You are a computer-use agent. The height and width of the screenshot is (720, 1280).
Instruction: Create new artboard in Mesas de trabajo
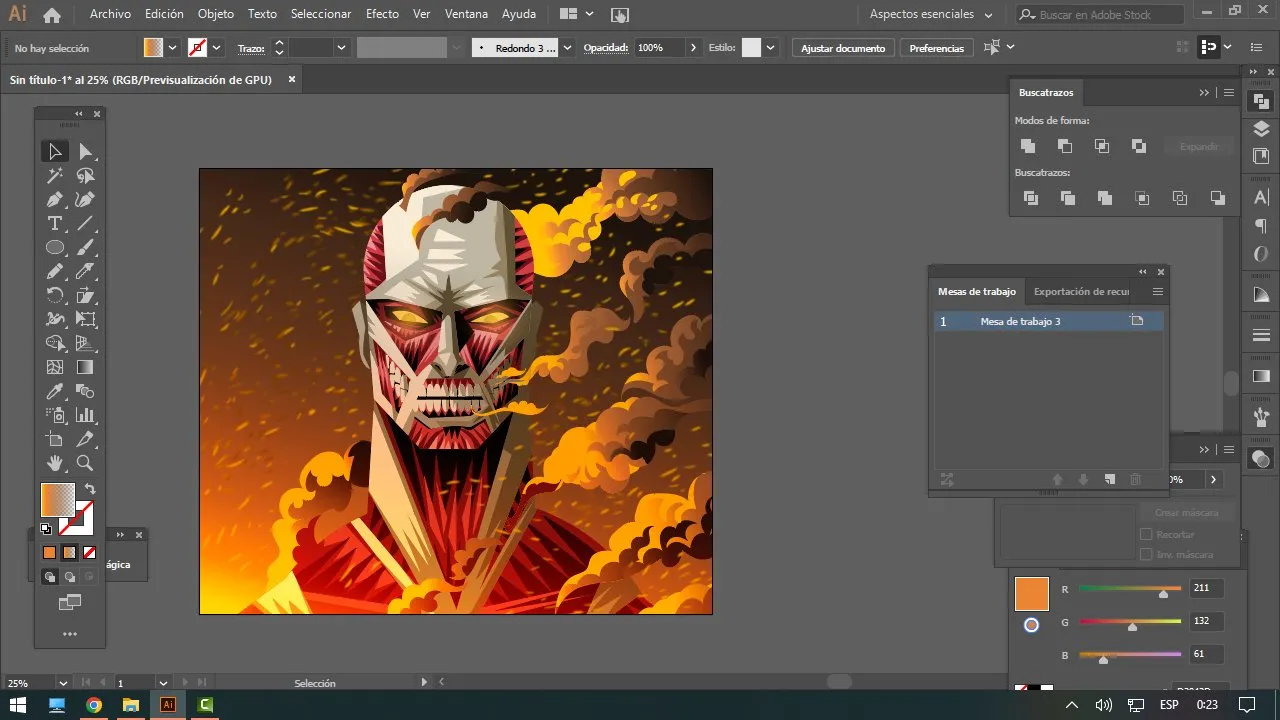click(x=1109, y=480)
